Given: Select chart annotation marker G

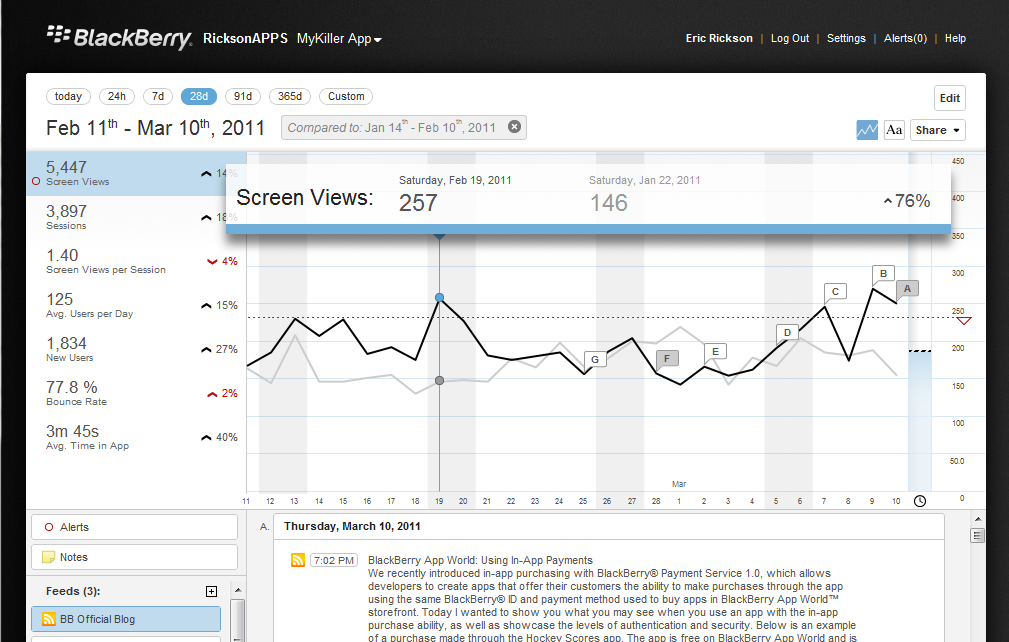Looking at the screenshot, I should pyautogui.click(x=595, y=360).
